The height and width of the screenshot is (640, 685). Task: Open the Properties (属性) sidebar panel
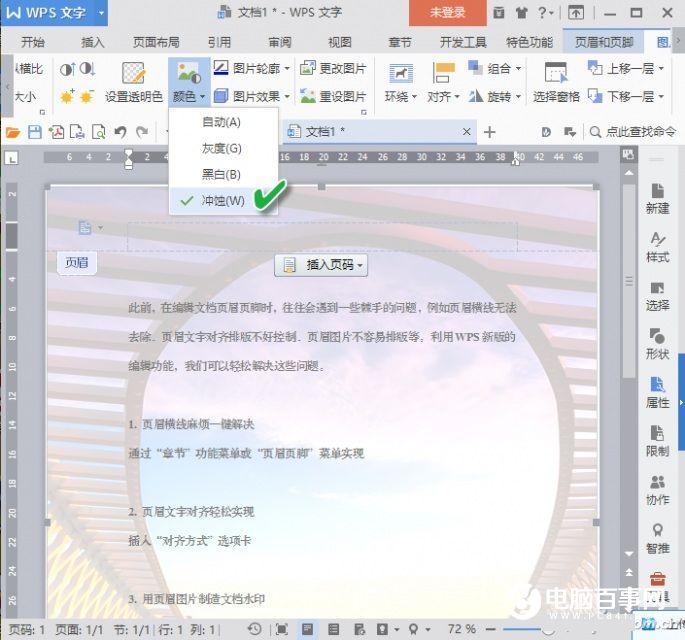[x=657, y=393]
